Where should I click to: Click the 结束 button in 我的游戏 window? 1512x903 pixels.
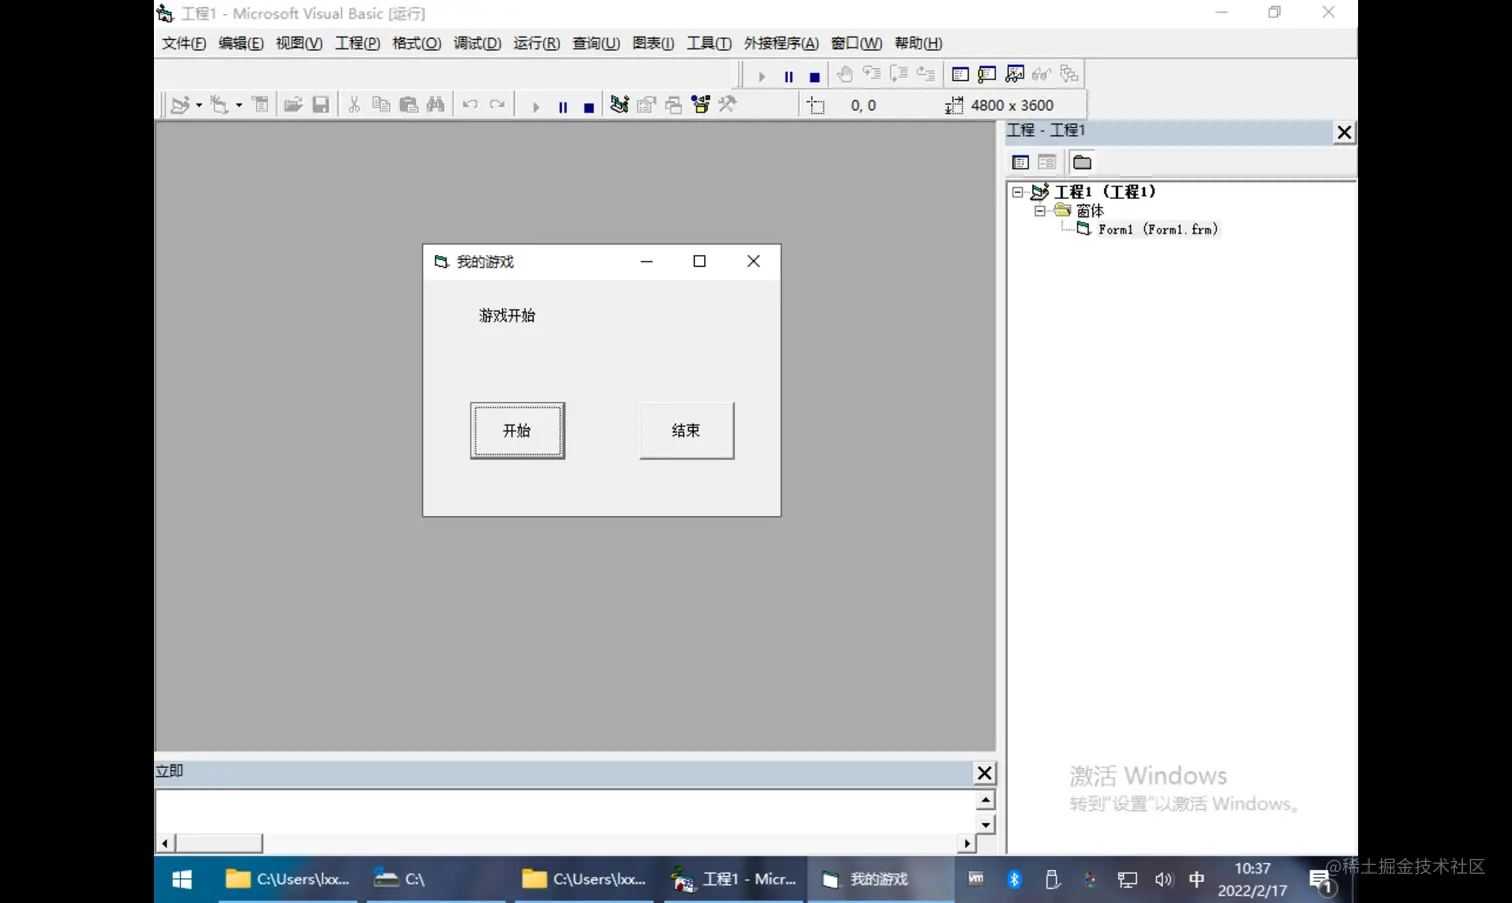pos(687,431)
